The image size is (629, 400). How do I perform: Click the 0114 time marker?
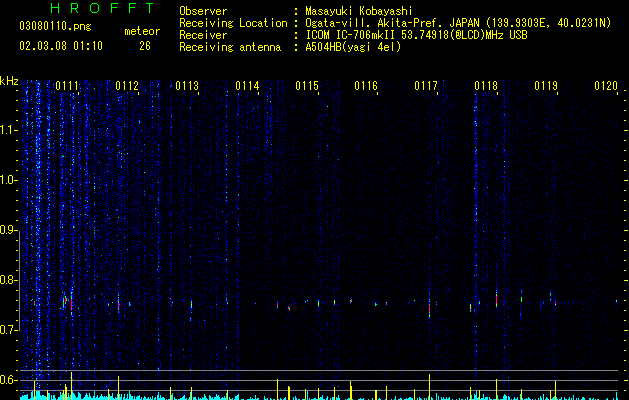pos(247,86)
